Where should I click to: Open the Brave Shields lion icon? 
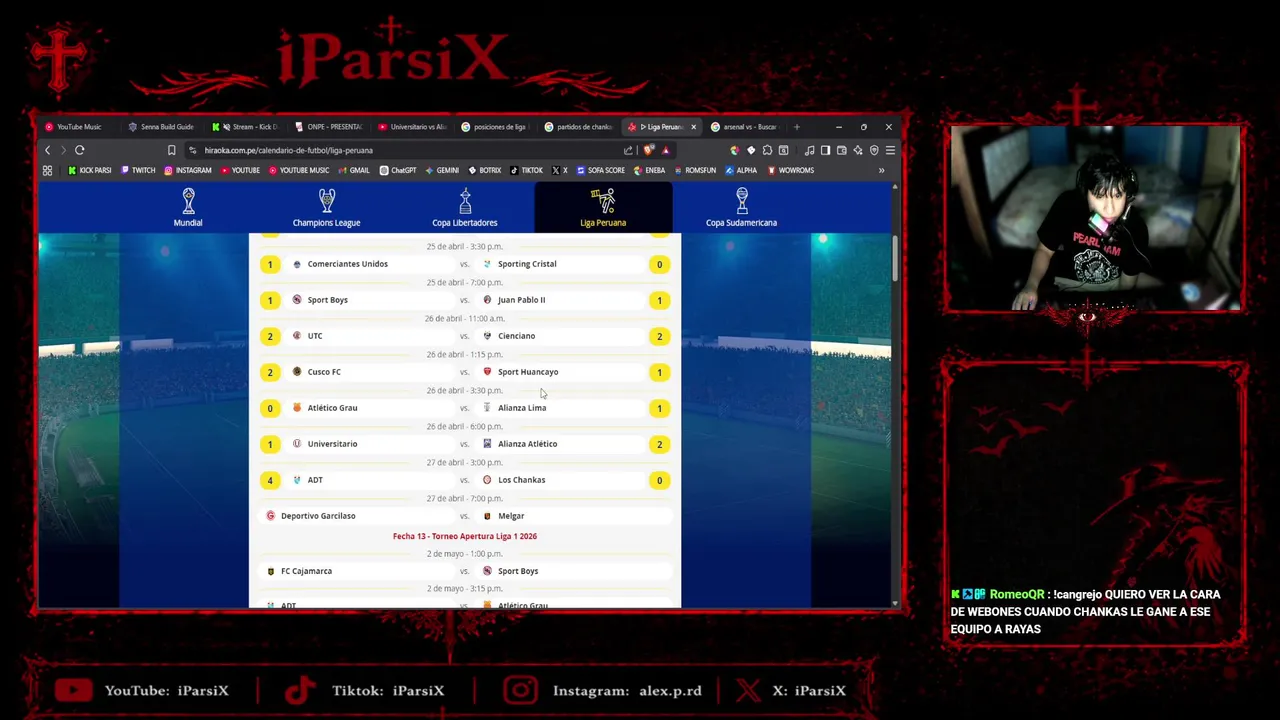point(650,150)
